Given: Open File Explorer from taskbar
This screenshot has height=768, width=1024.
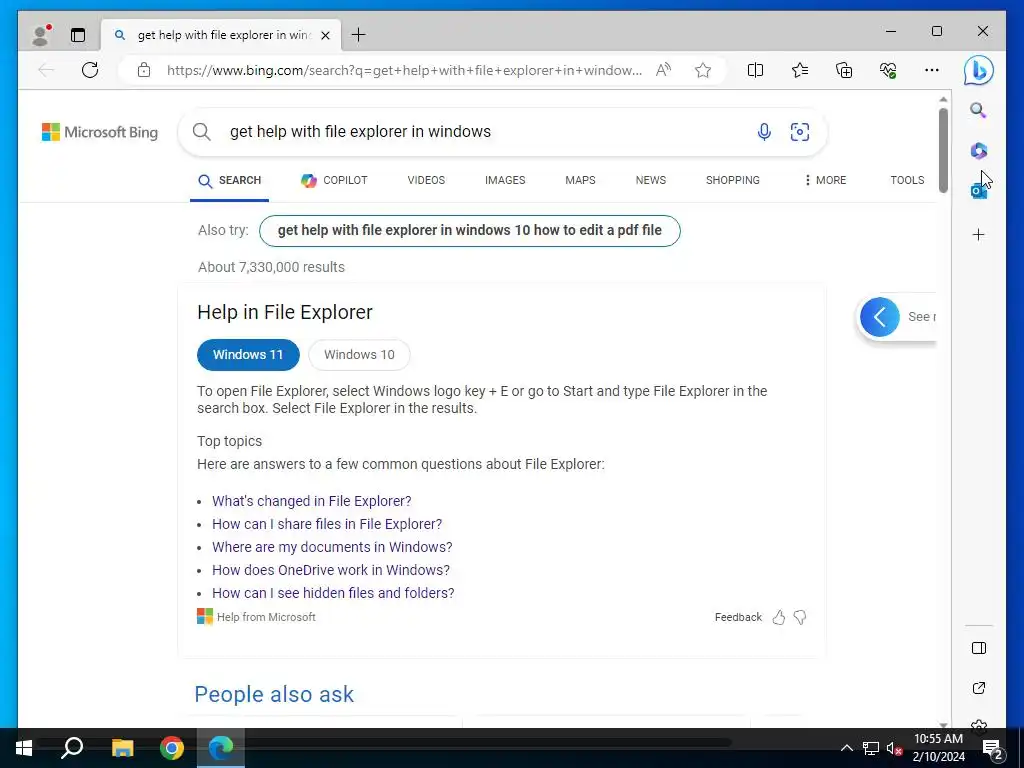Looking at the screenshot, I should [122, 748].
